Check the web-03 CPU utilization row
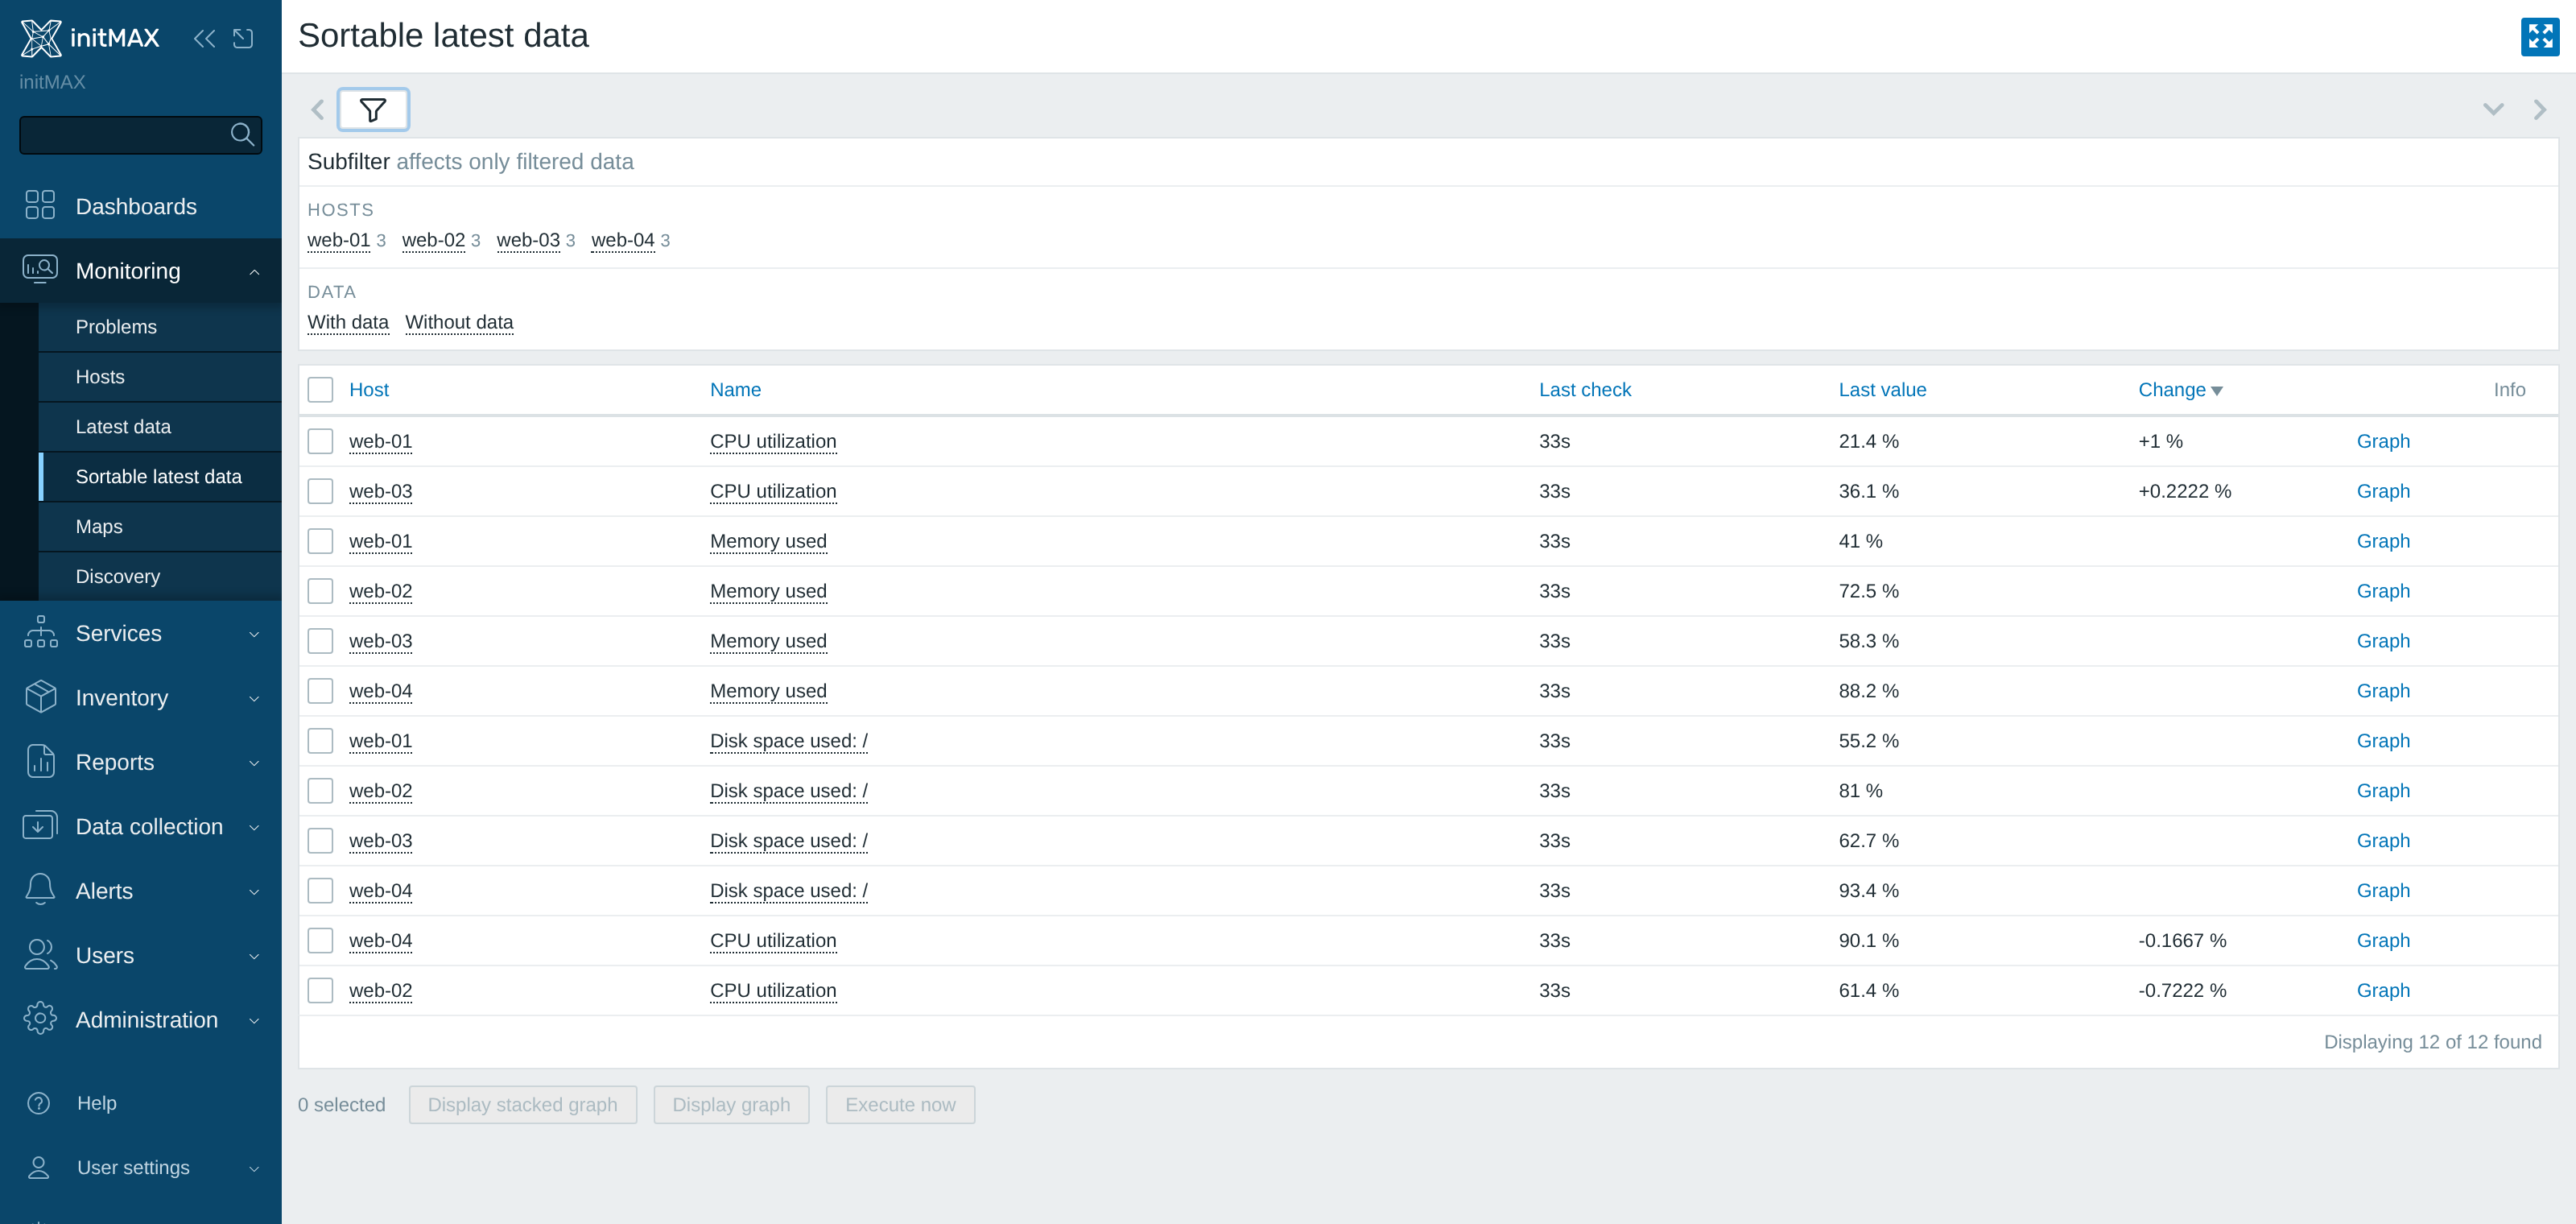2576x1224 pixels. 320,491
